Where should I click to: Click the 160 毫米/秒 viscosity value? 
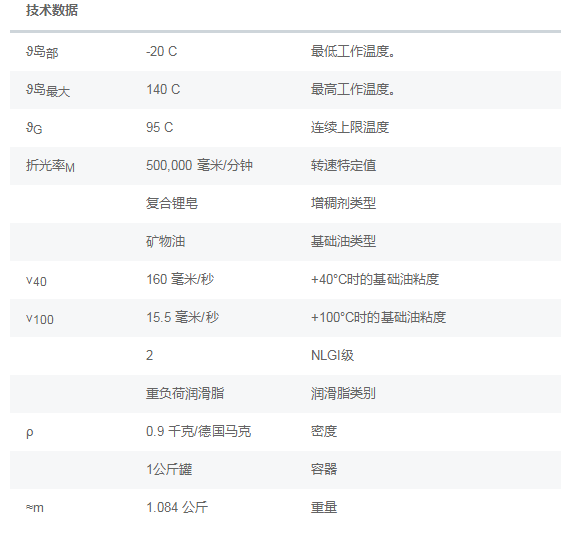click(180, 279)
